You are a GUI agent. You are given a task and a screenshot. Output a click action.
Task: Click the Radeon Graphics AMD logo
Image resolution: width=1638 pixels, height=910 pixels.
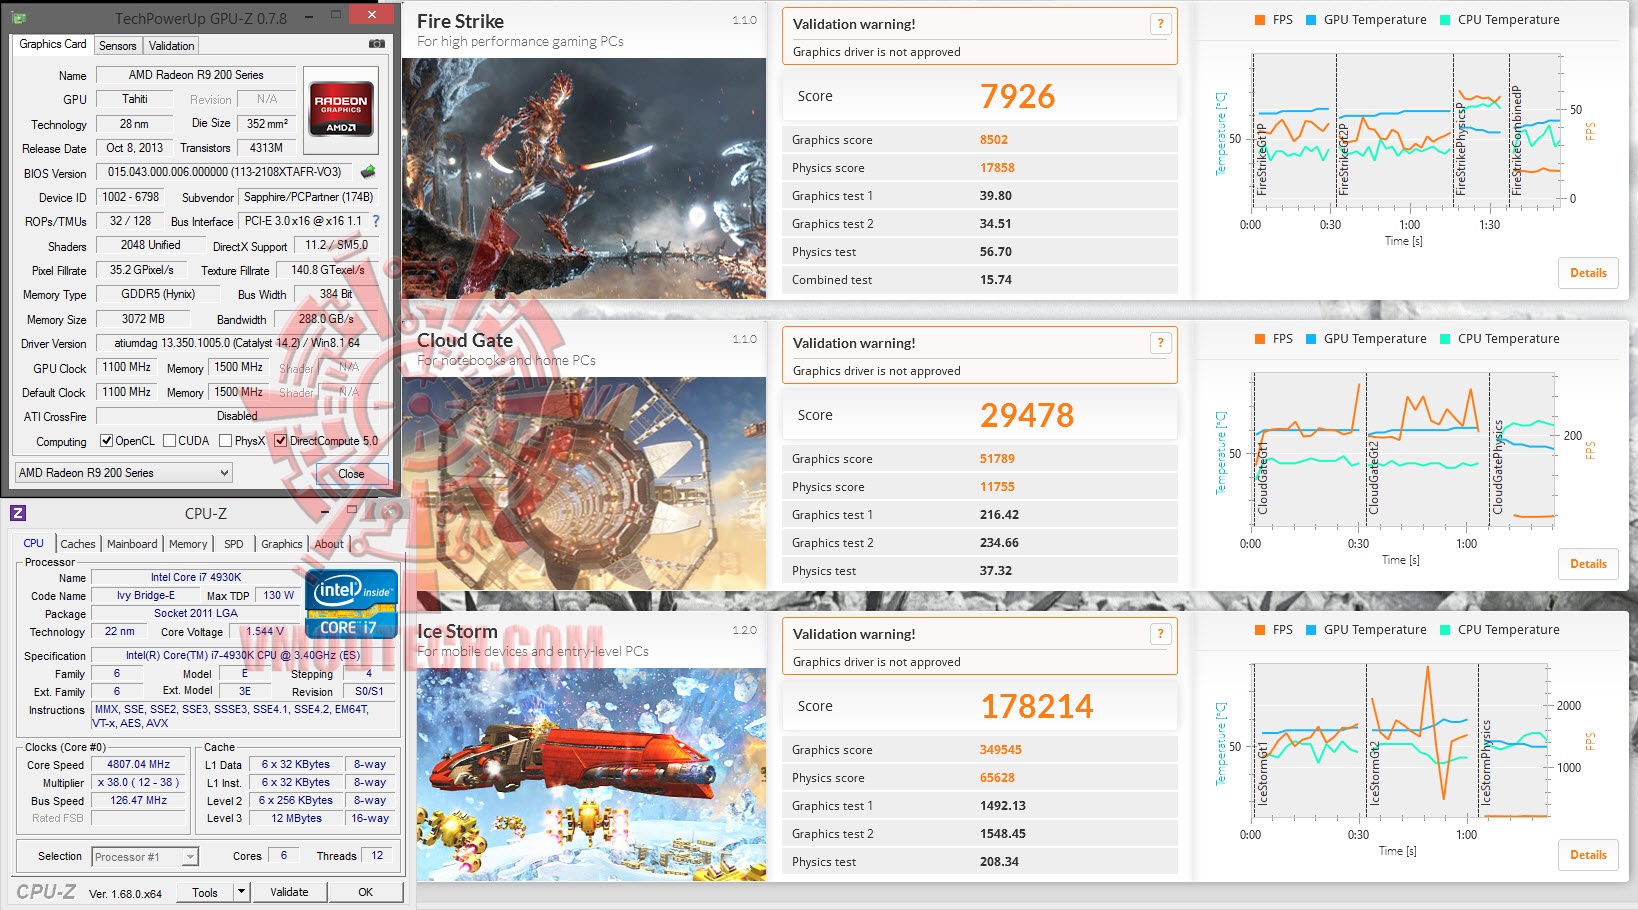(341, 108)
